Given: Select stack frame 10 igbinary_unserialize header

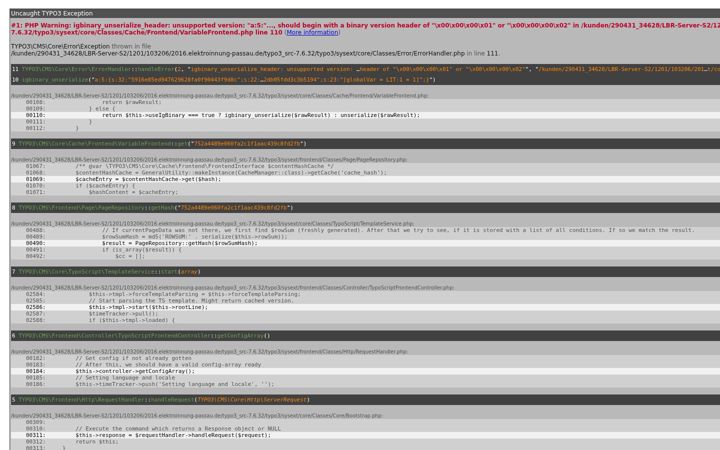Looking at the screenshot, I should (x=365, y=80).
